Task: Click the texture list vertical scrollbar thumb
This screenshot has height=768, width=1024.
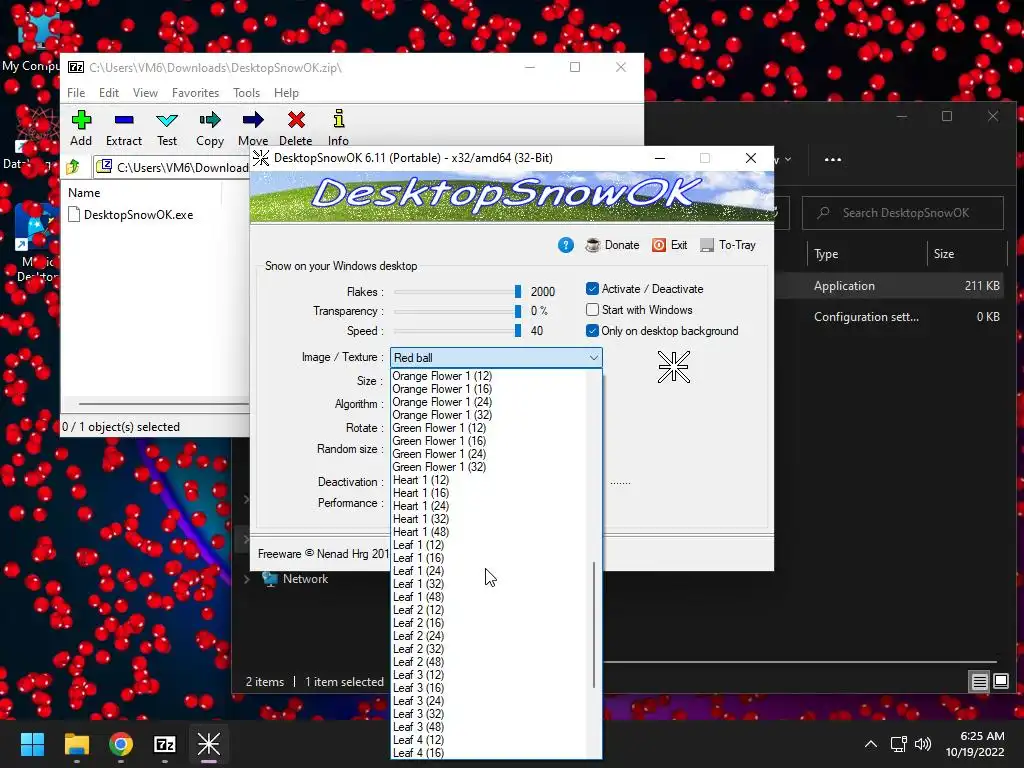Action: point(594,624)
